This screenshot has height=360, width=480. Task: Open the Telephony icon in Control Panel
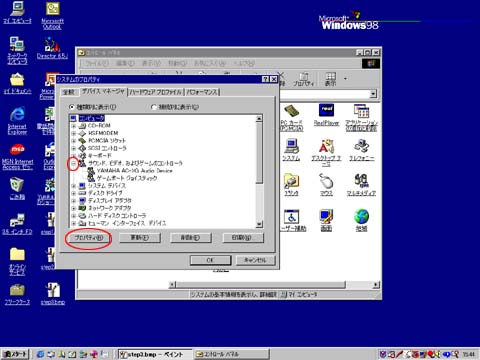click(x=361, y=146)
